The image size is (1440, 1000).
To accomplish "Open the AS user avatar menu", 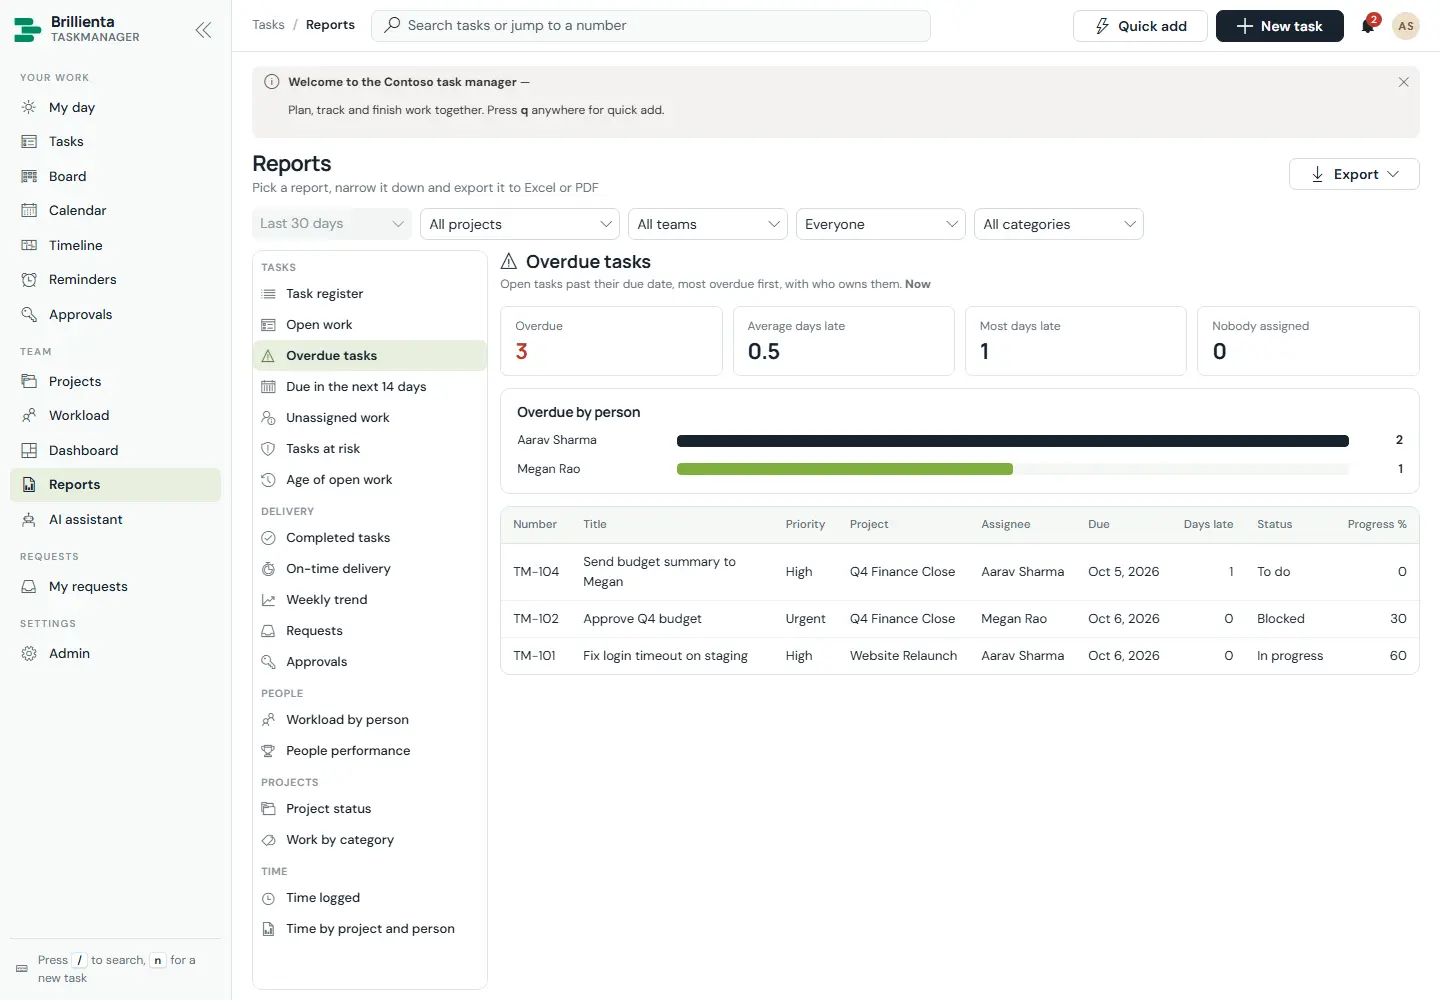I will [1406, 26].
